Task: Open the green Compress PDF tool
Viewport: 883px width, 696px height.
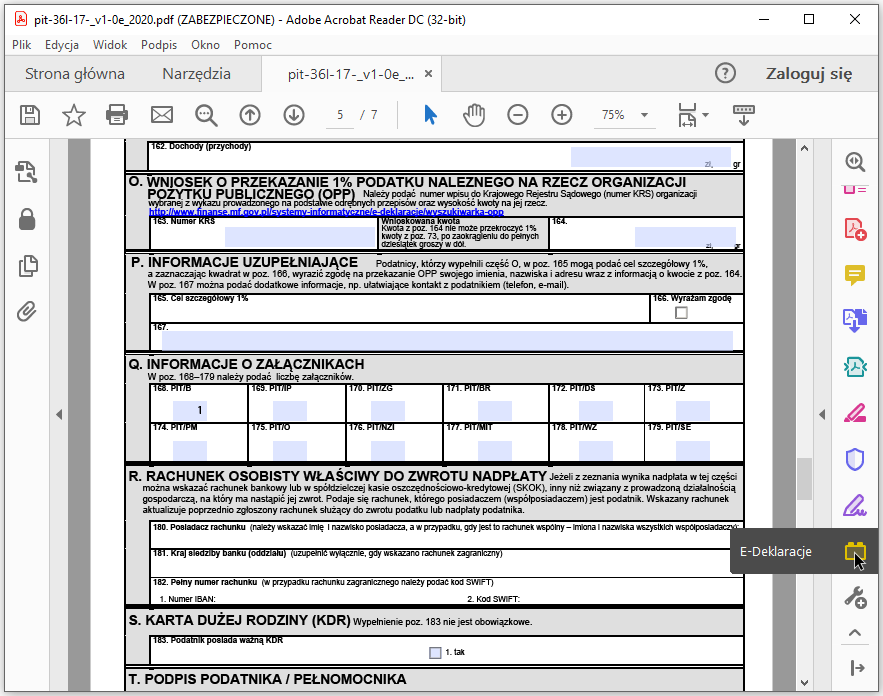Action: click(855, 367)
